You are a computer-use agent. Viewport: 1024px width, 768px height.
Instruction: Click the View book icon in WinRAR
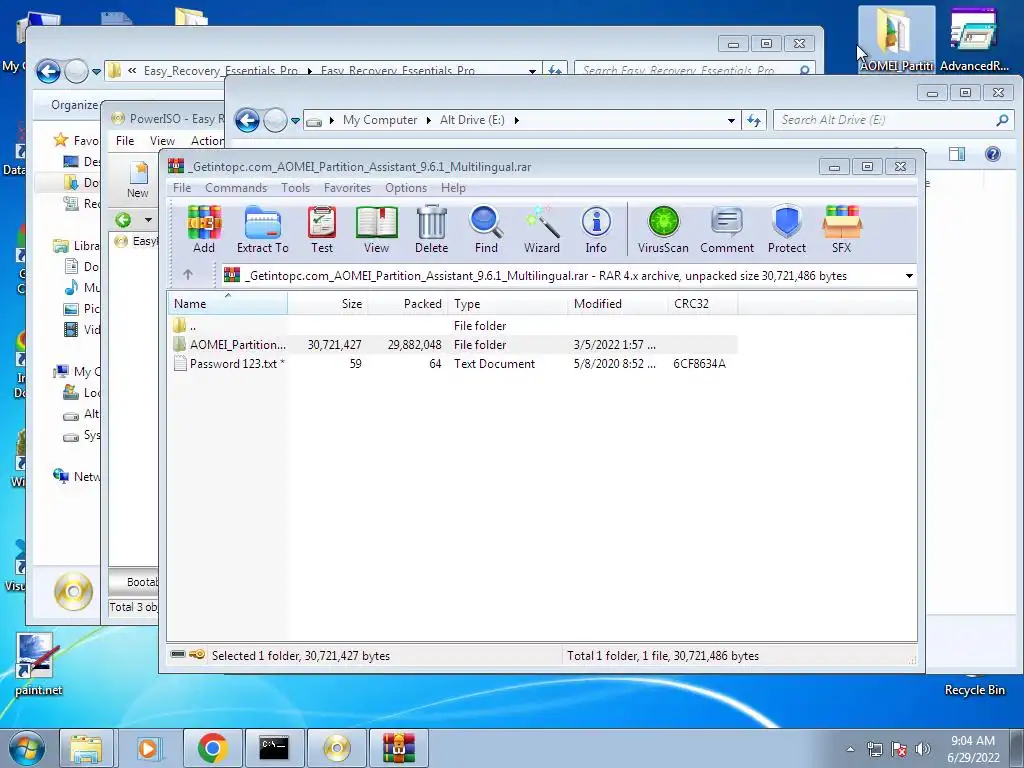(376, 229)
